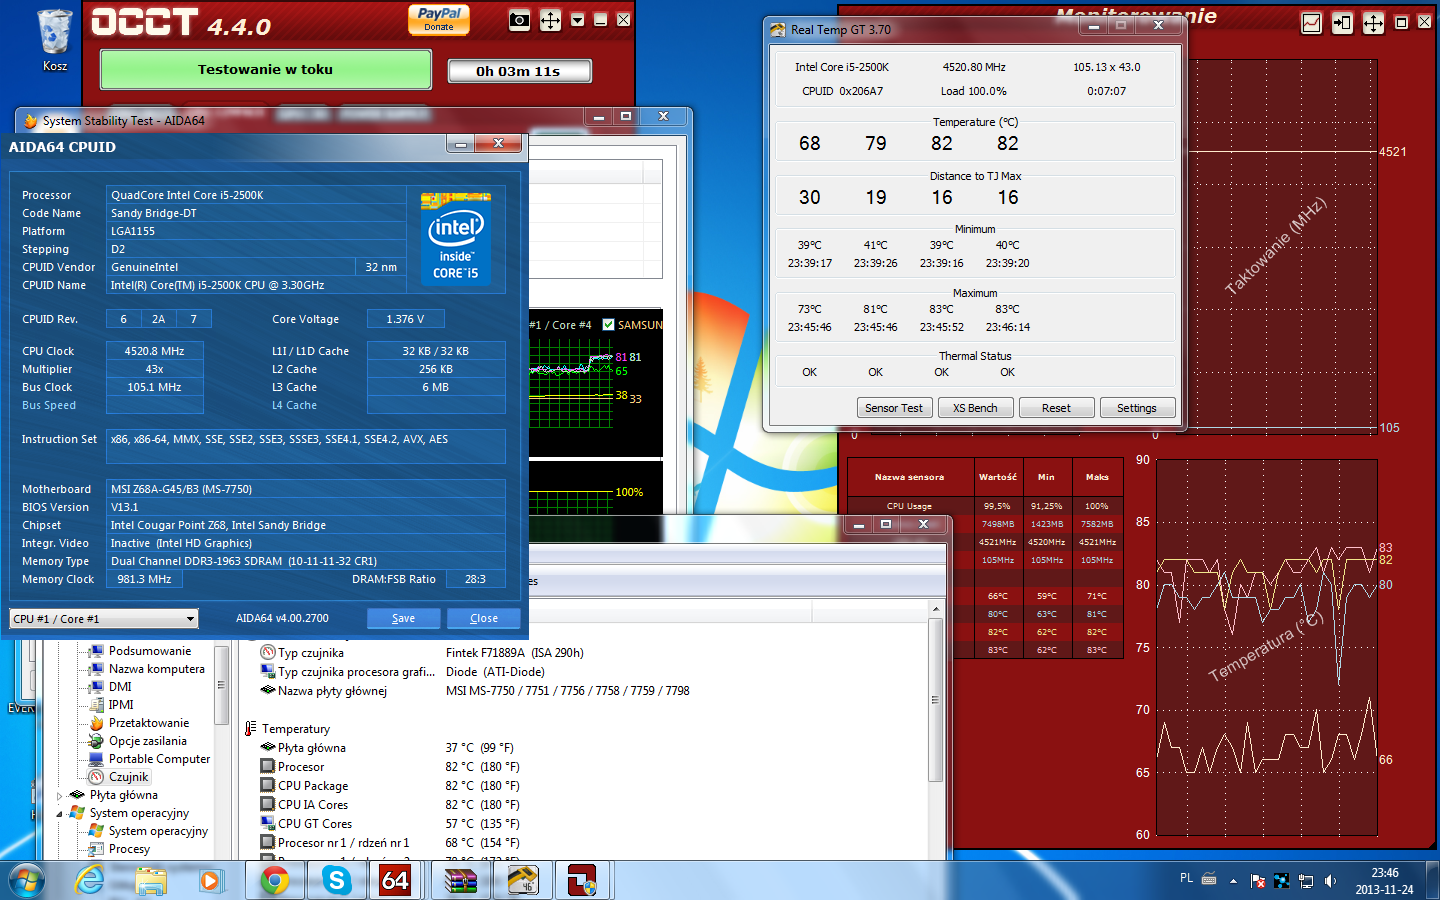This screenshot has height=900, width=1440.
Task: Click the Close link button in AIDA64 CPUID
Action: pyautogui.click(x=484, y=618)
